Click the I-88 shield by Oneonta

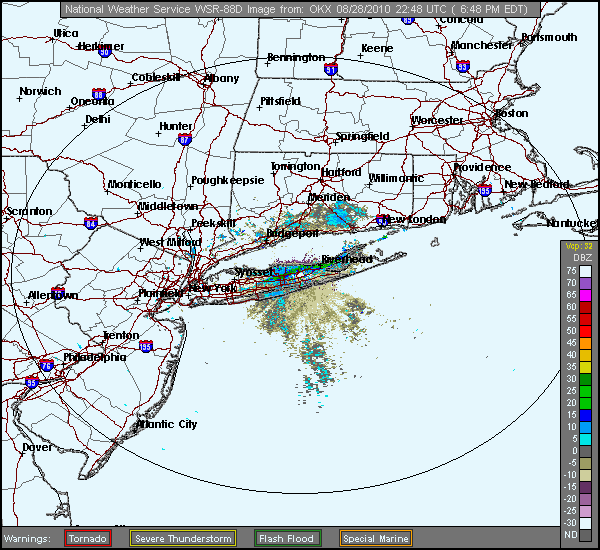tap(99, 94)
